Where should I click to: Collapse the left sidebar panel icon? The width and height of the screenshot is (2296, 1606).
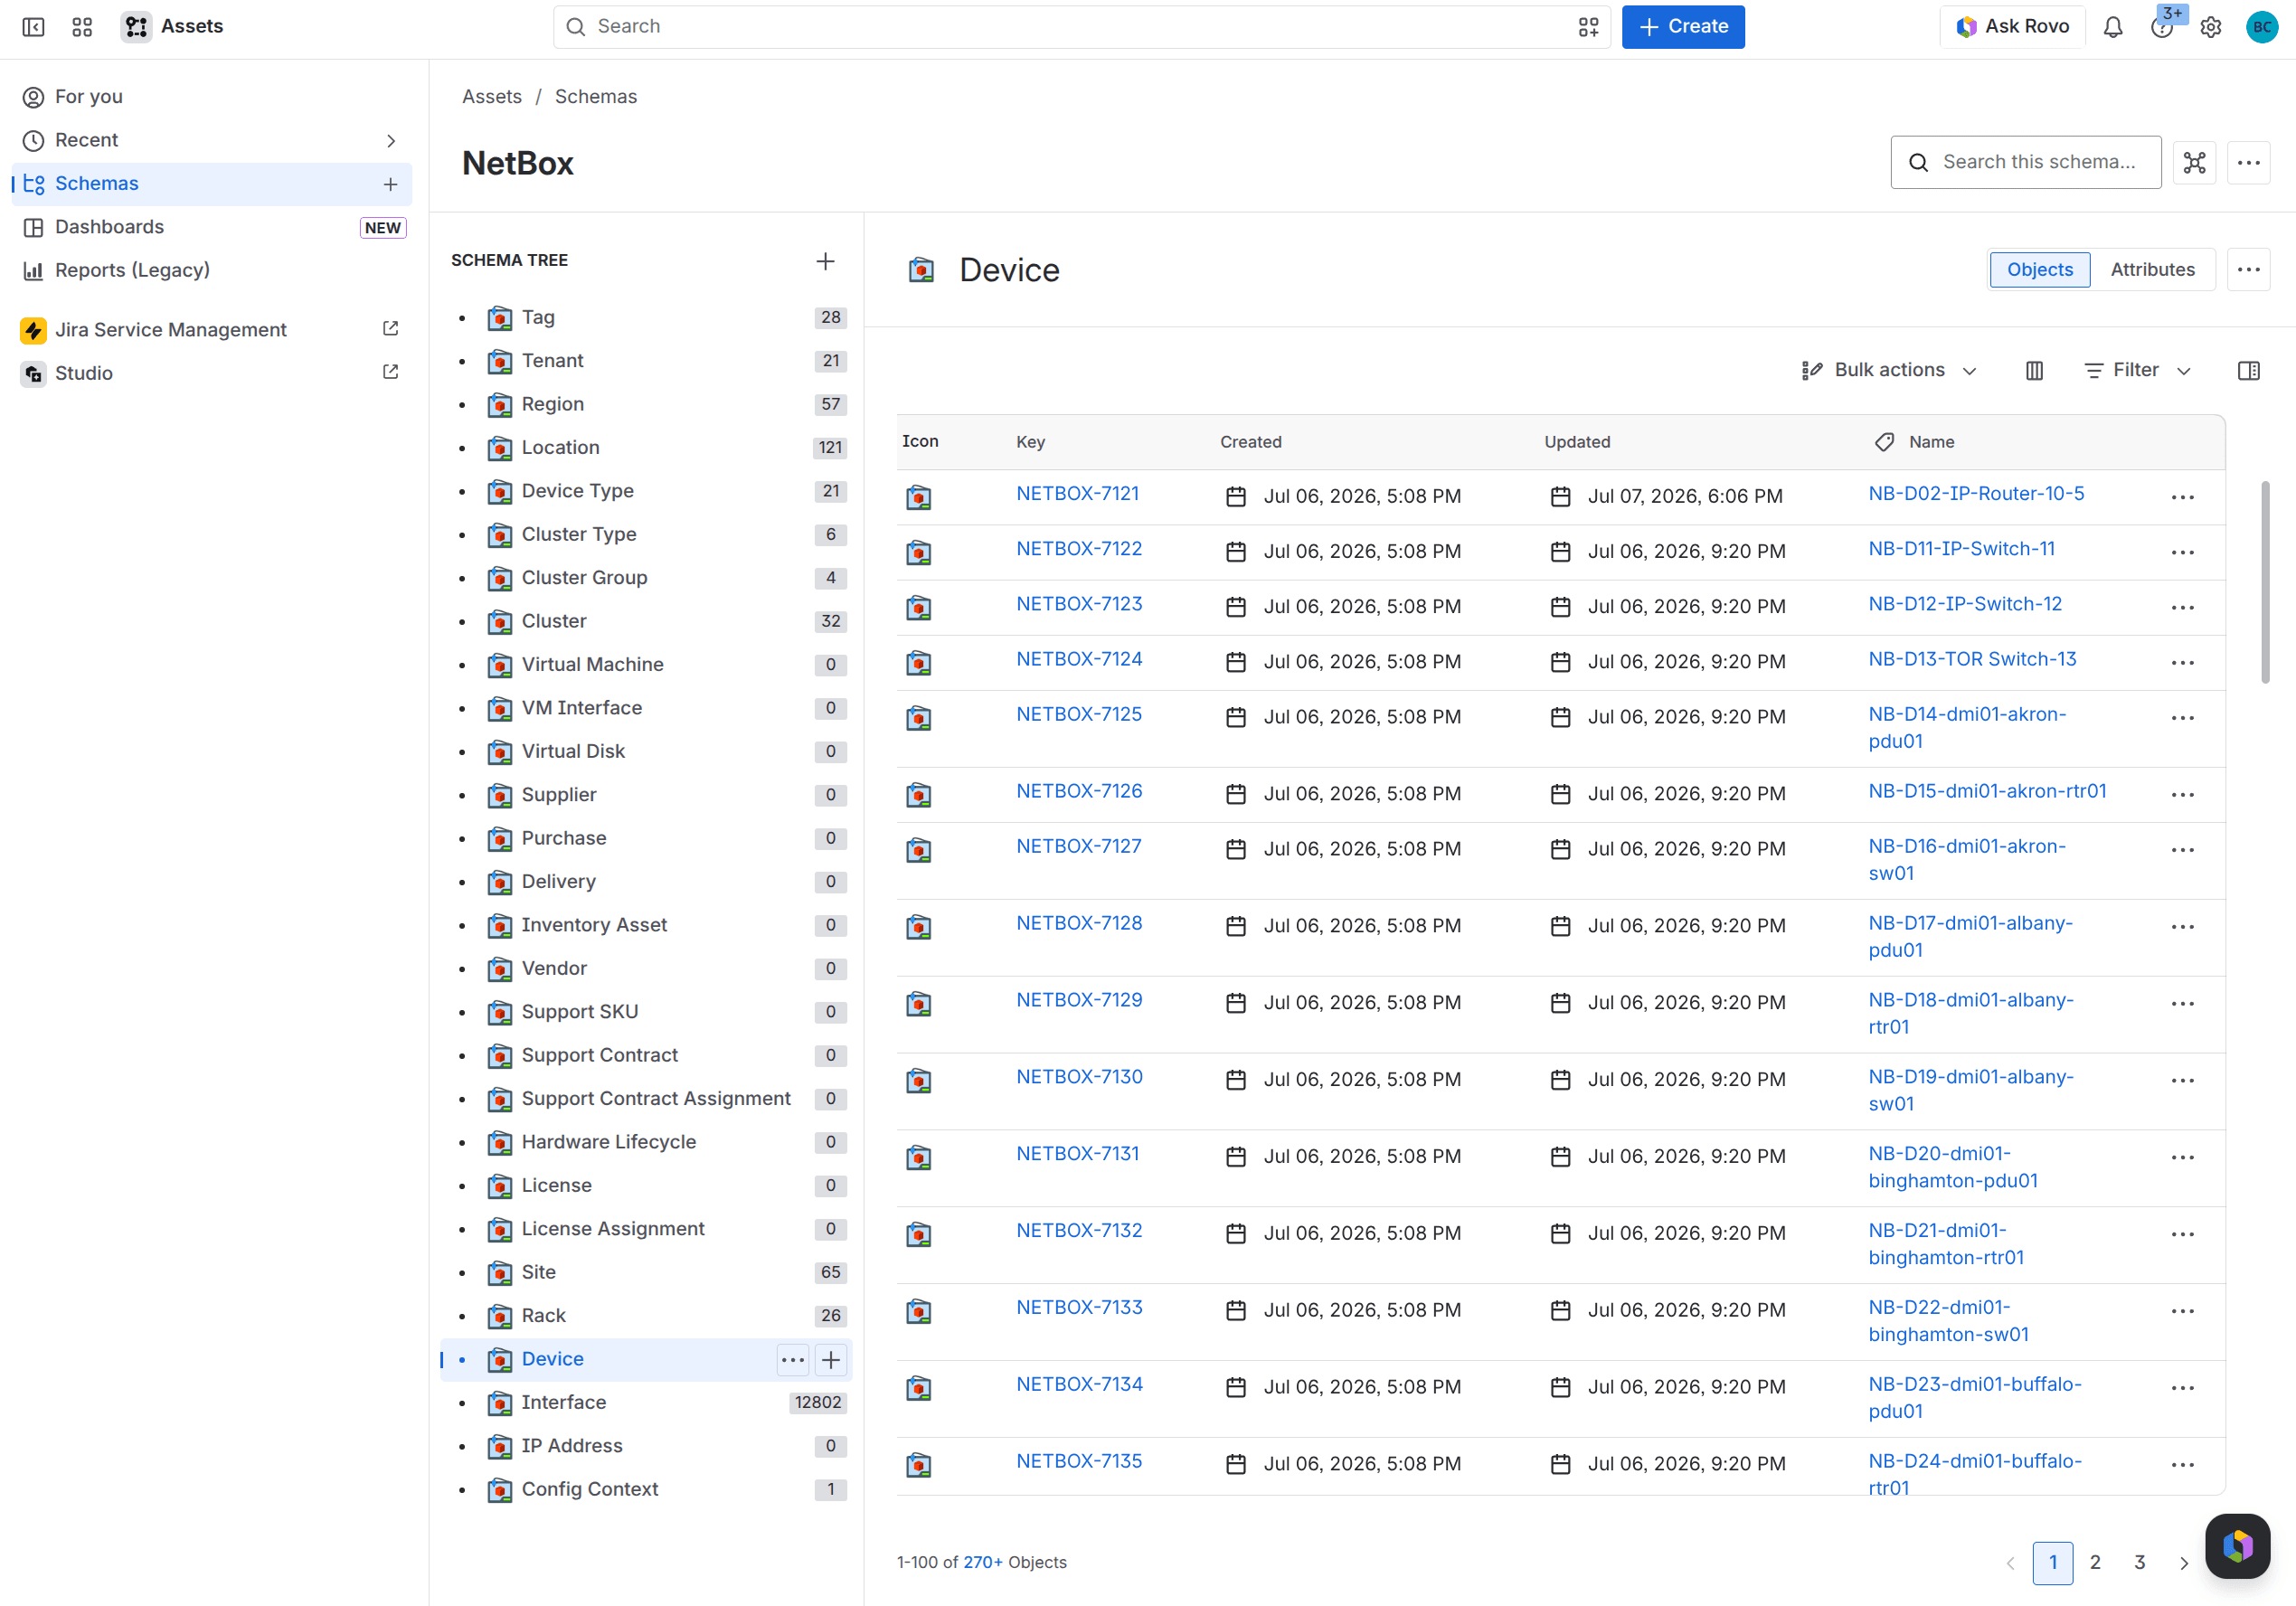[33, 27]
